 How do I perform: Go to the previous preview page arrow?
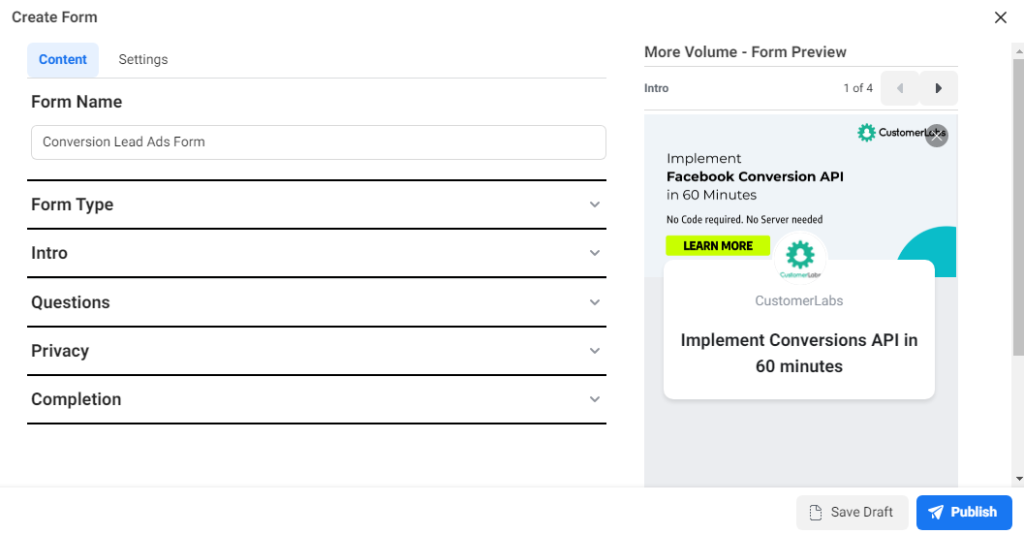click(x=900, y=88)
